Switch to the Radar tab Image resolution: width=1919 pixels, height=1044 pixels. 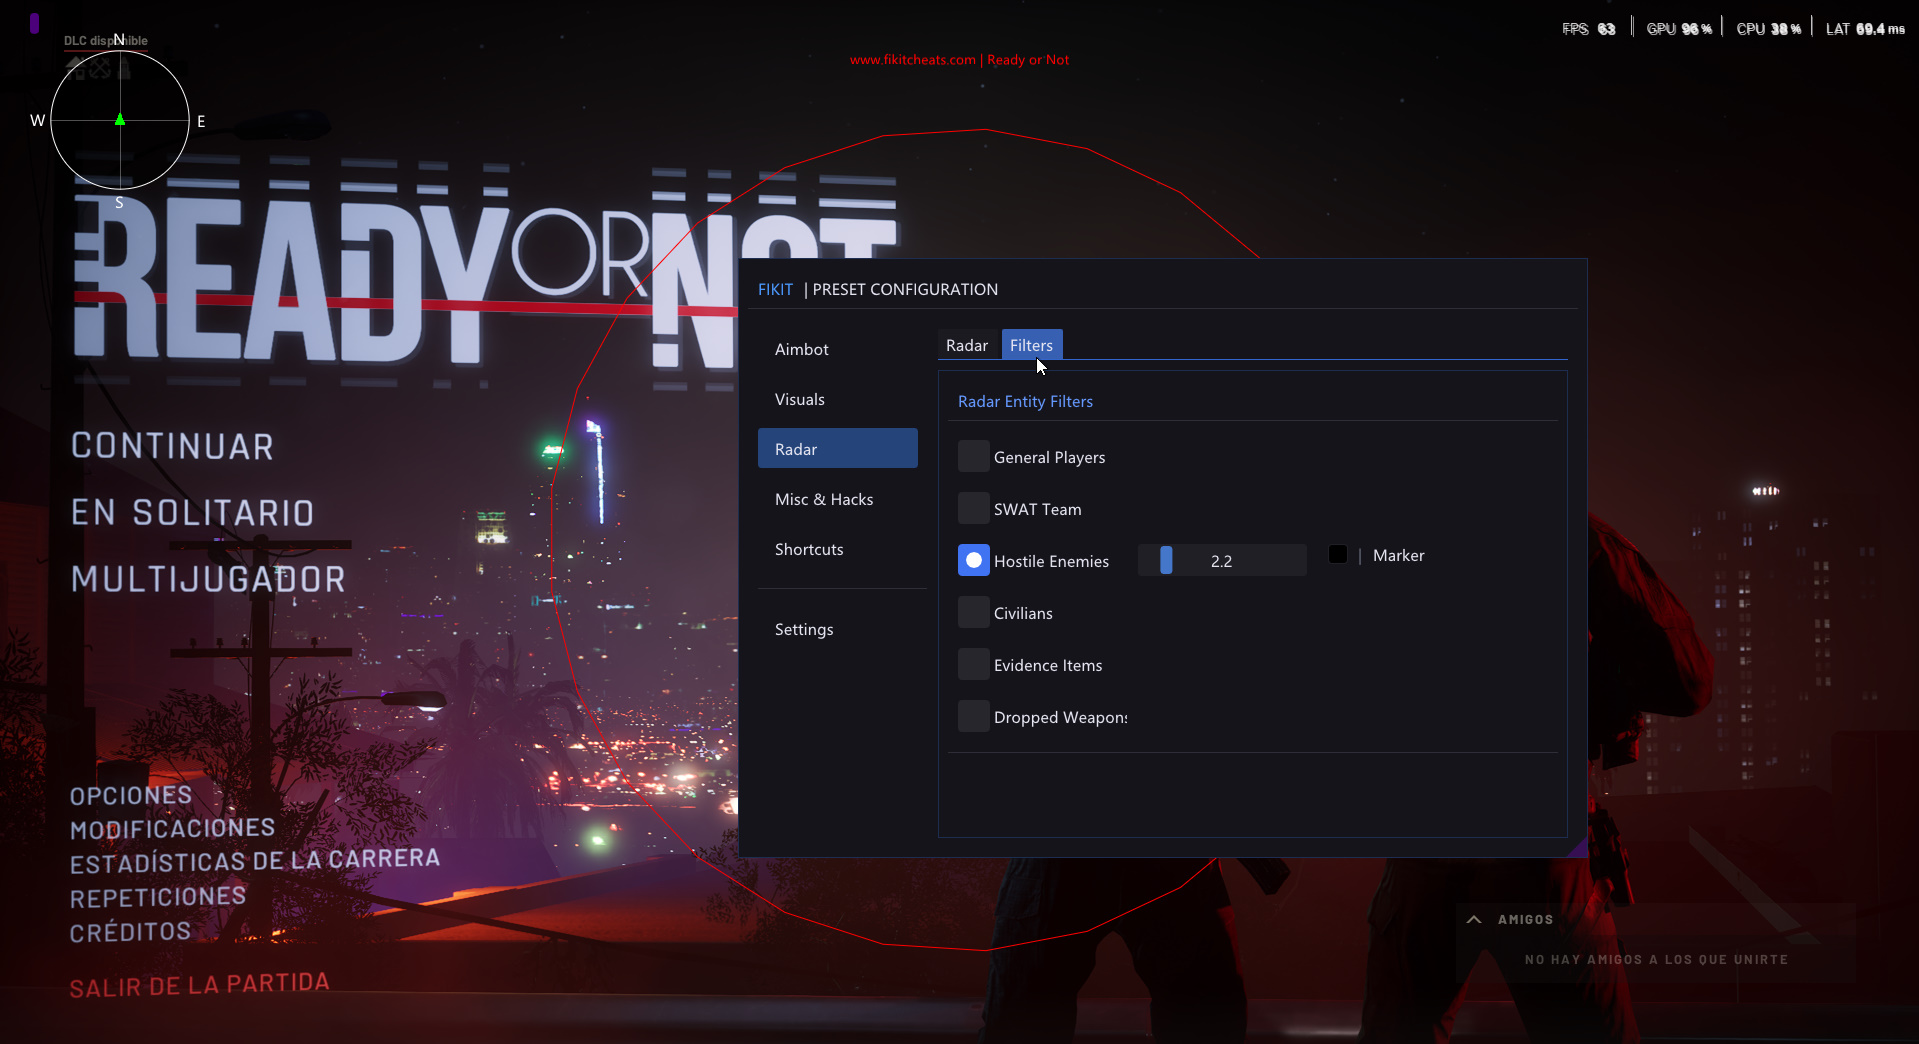pyautogui.click(x=966, y=344)
